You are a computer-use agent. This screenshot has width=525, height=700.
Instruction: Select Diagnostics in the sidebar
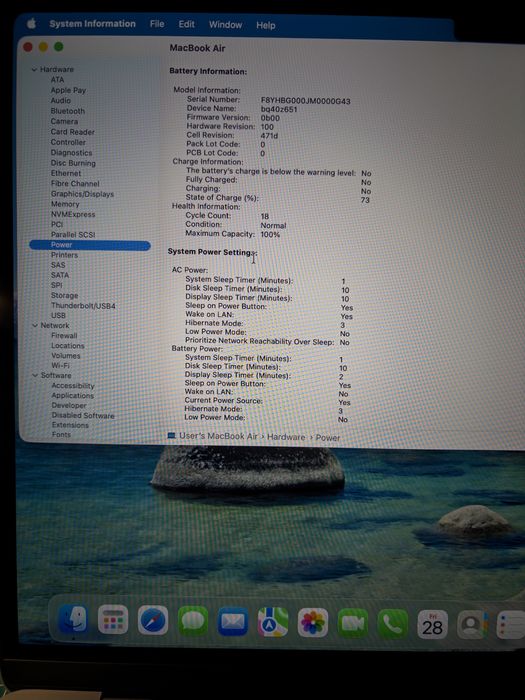pyautogui.click(x=71, y=153)
